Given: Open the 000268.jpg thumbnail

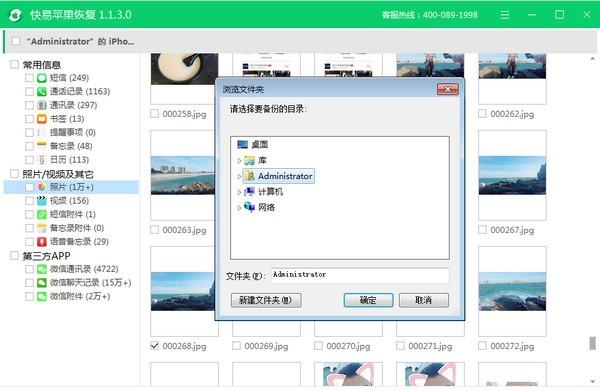Looking at the screenshot, I should 183,291.
